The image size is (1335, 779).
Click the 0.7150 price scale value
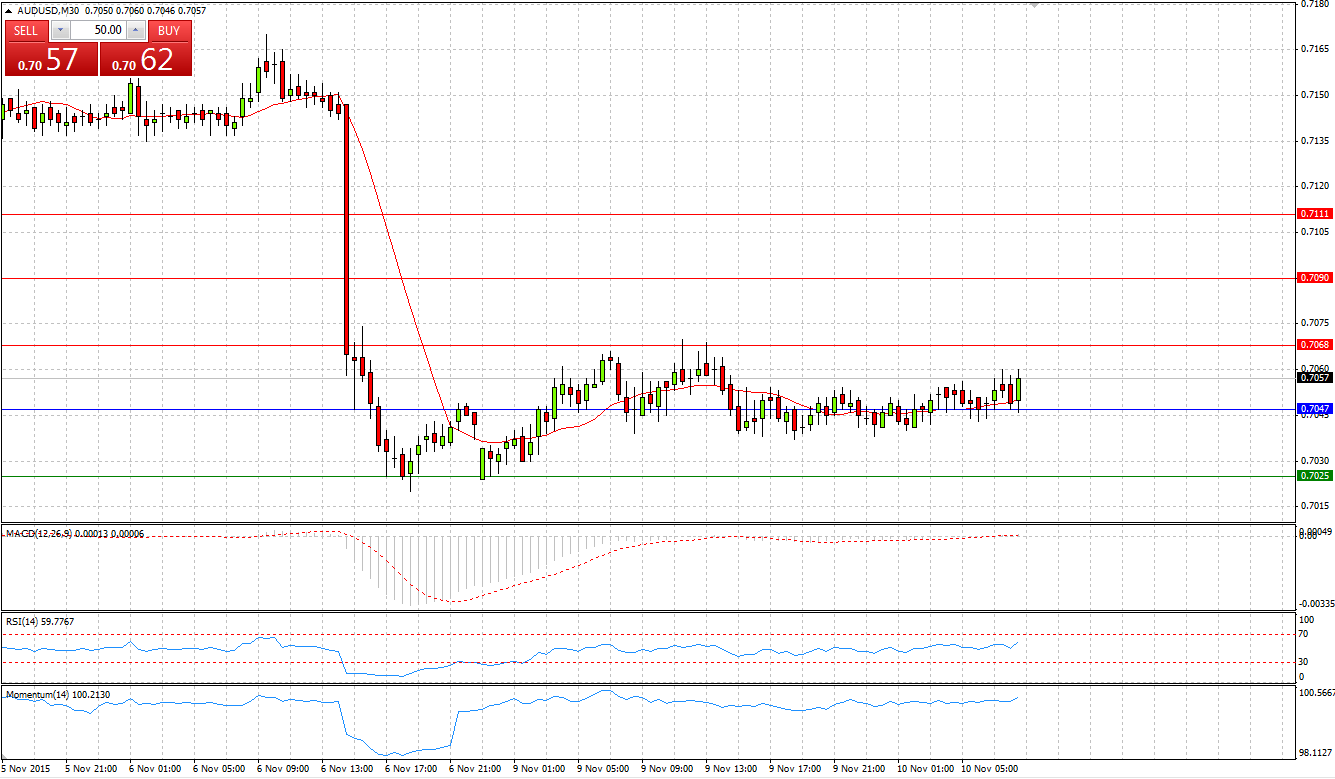1314,95
